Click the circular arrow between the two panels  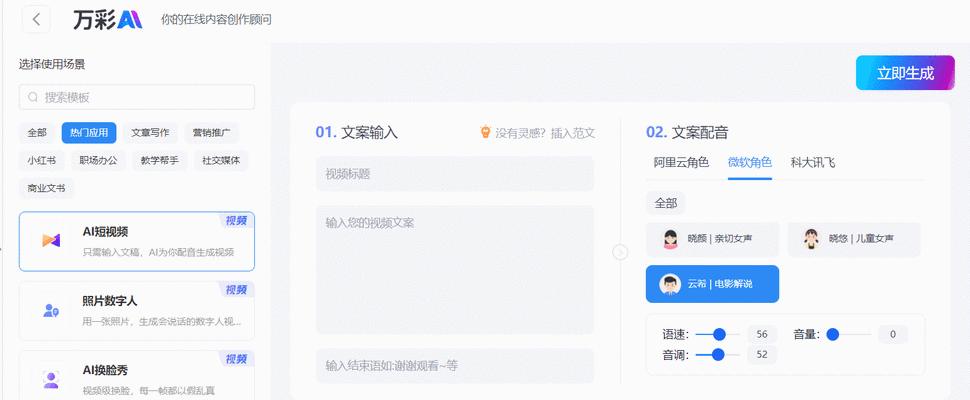pyautogui.click(x=620, y=252)
